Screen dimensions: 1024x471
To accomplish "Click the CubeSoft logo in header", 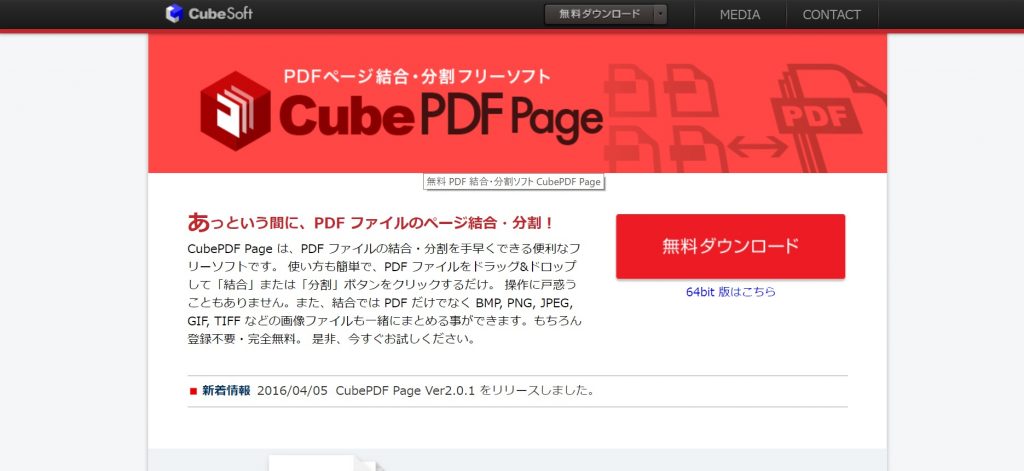I will point(209,14).
